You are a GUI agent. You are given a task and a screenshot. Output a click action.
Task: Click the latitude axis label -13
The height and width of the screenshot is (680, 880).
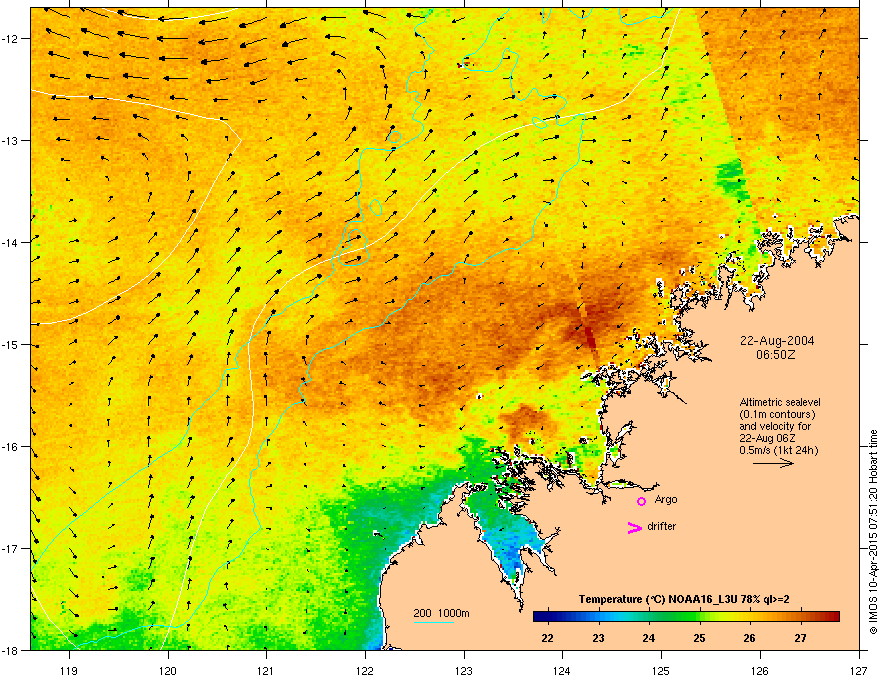coord(11,140)
